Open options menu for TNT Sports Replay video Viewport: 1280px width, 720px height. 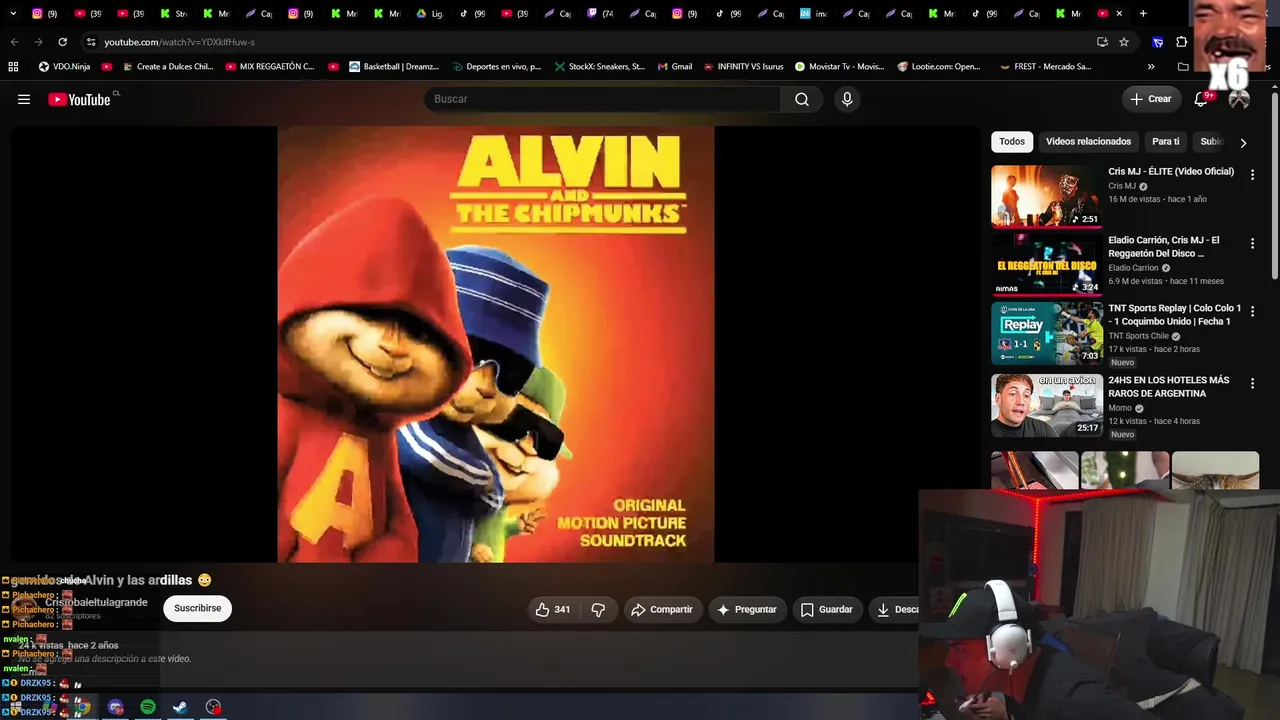pos(1252,312)
